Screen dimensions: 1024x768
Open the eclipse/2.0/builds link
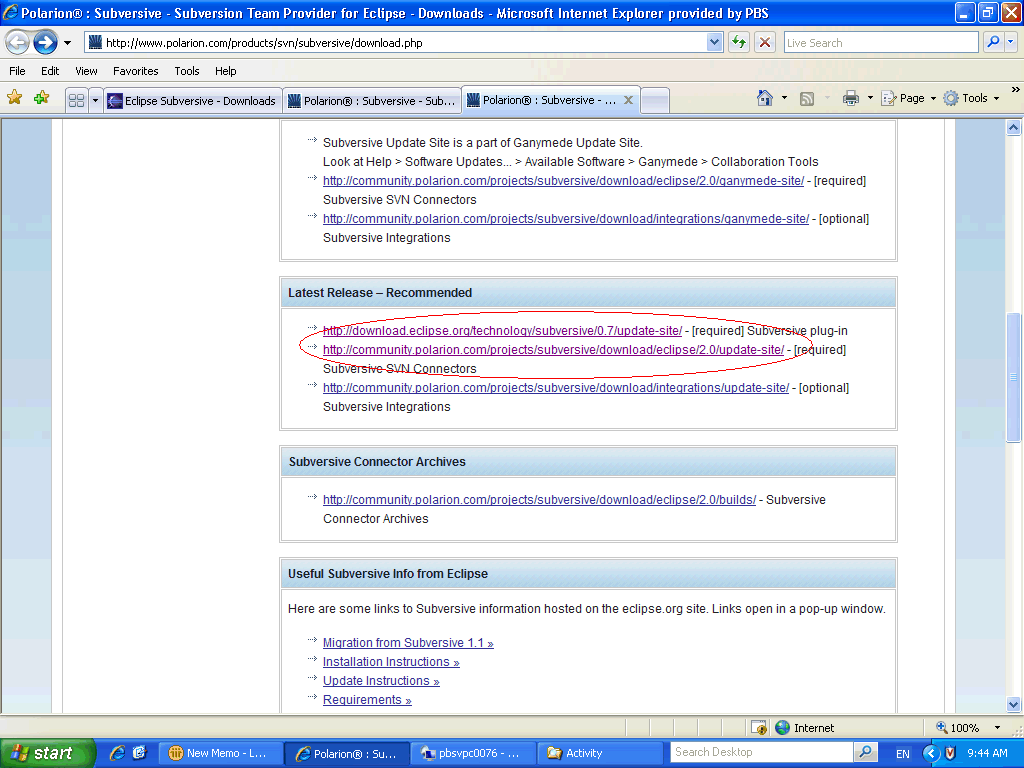click(539, 500)
